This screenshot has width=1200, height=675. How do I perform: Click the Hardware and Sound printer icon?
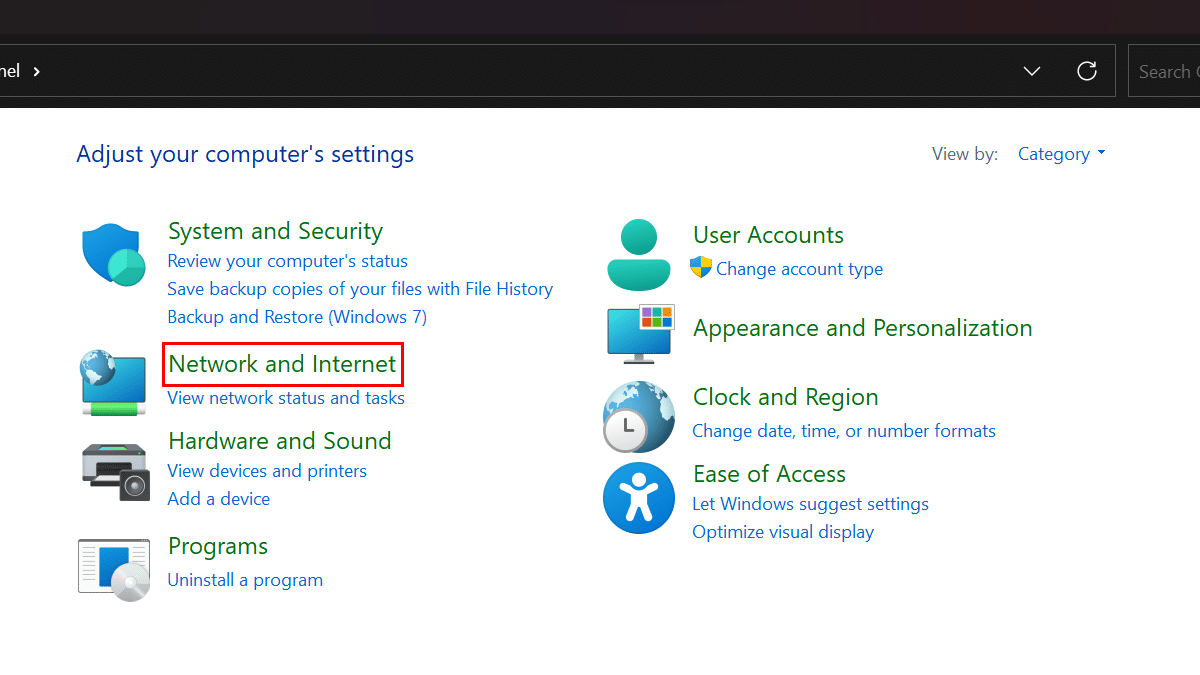[114, 470]
